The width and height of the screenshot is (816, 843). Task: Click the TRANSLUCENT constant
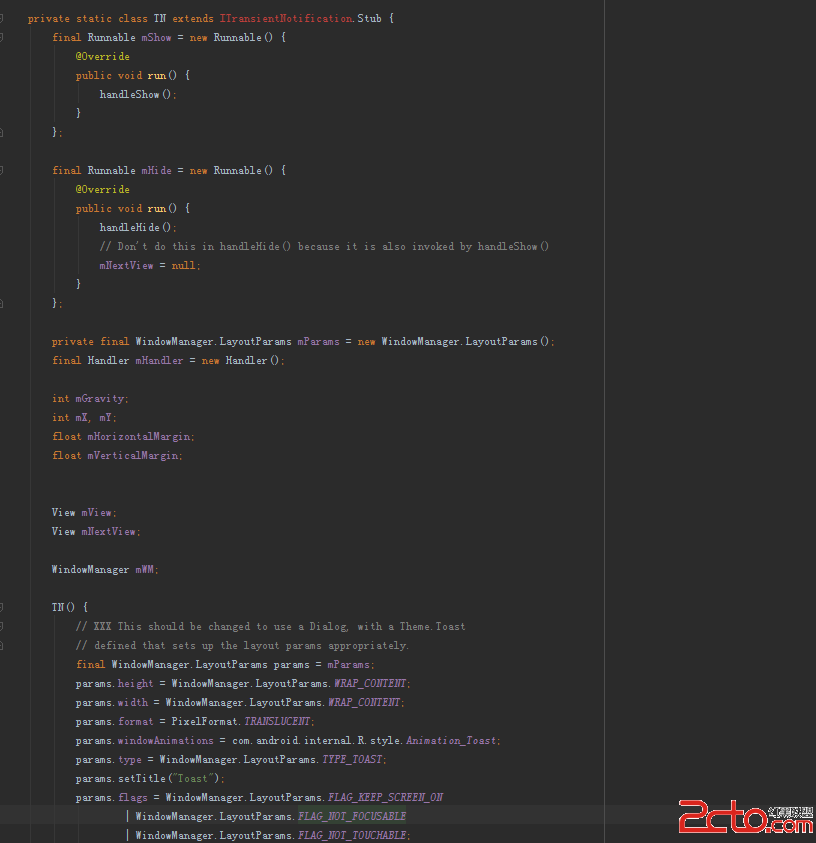[x=277, y=721]
